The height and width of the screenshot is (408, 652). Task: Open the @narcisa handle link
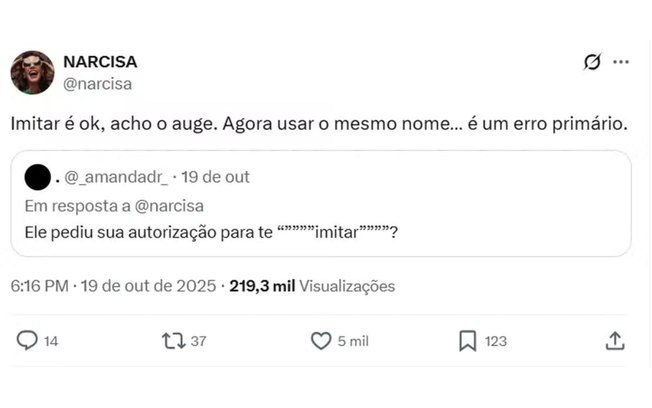(98, 84)
